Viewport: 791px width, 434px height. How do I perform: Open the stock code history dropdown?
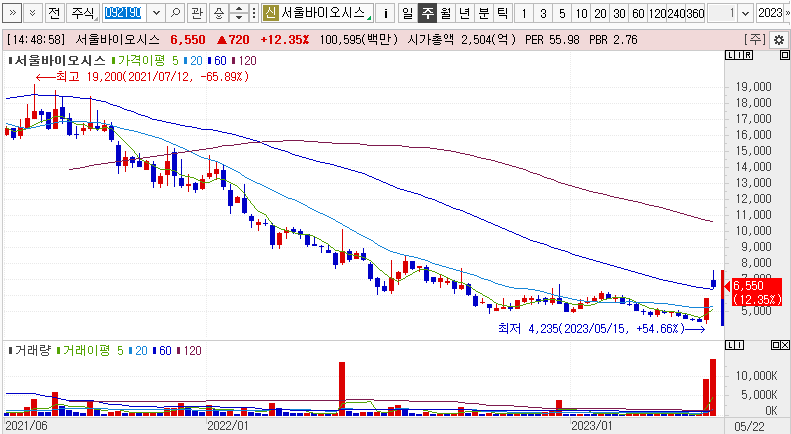156,13
